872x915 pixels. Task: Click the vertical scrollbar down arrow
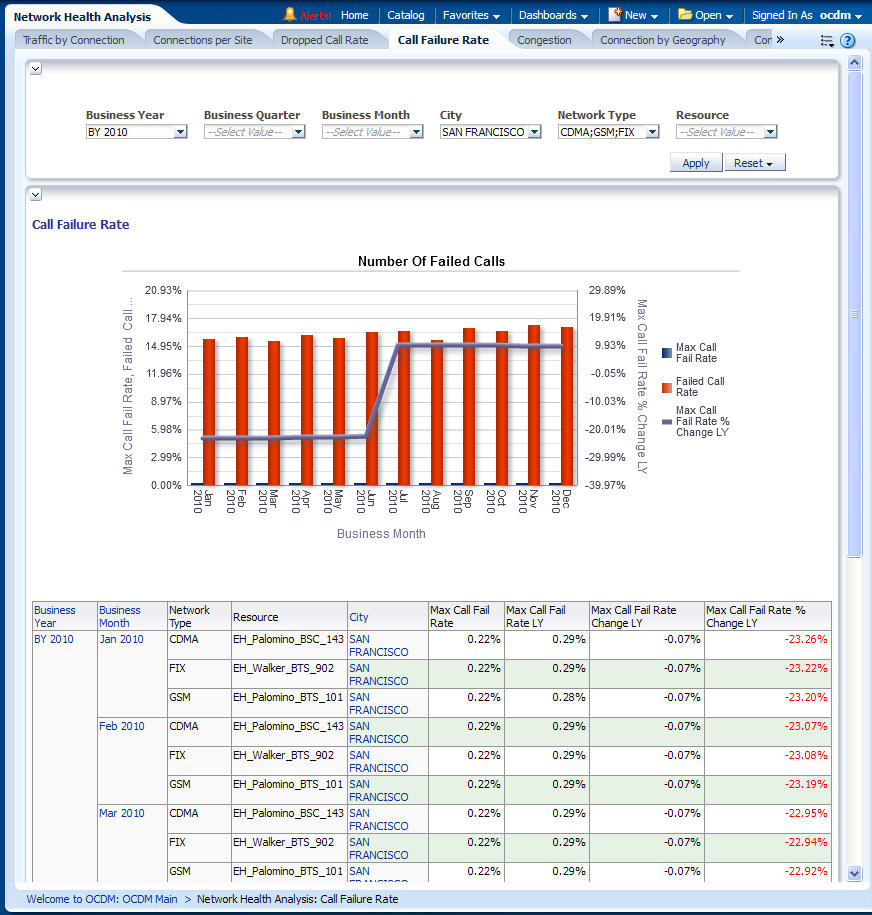click(x=854, y=873)
